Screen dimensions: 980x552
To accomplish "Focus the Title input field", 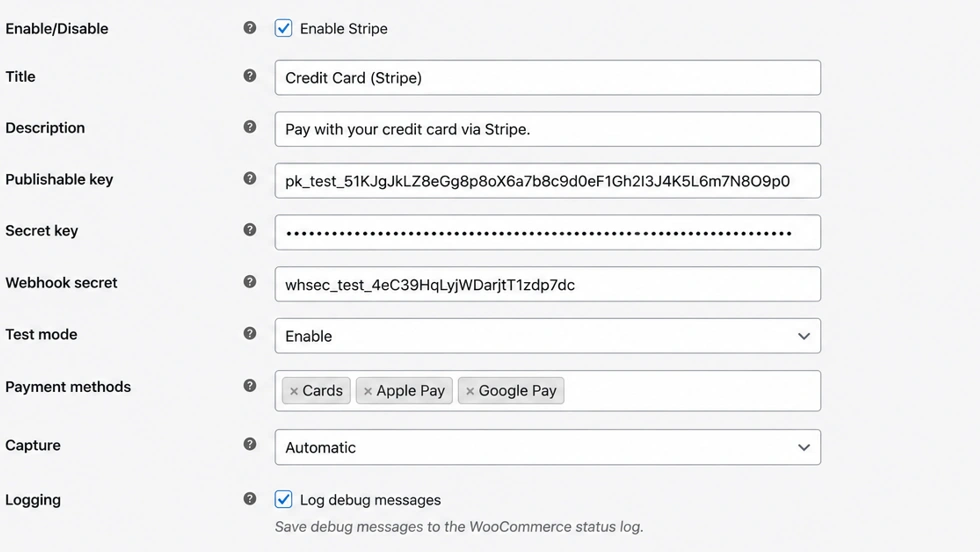I will pyautogui.click(x=548, y=78).
